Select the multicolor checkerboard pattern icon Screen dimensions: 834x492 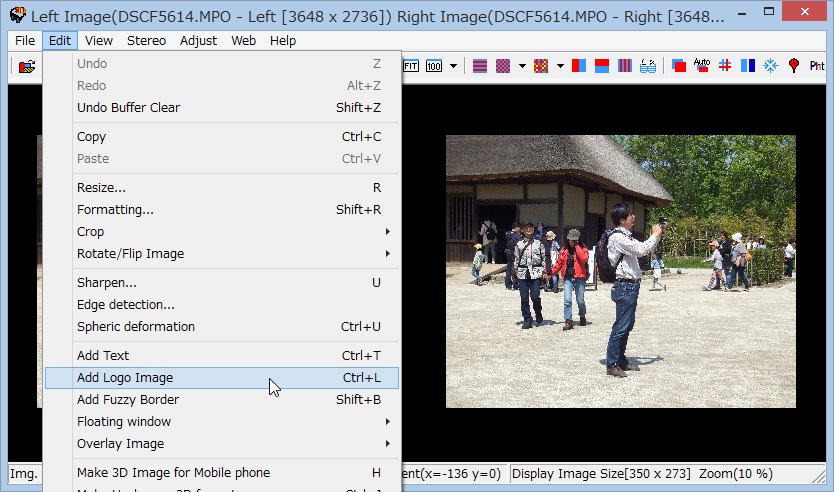541,66
